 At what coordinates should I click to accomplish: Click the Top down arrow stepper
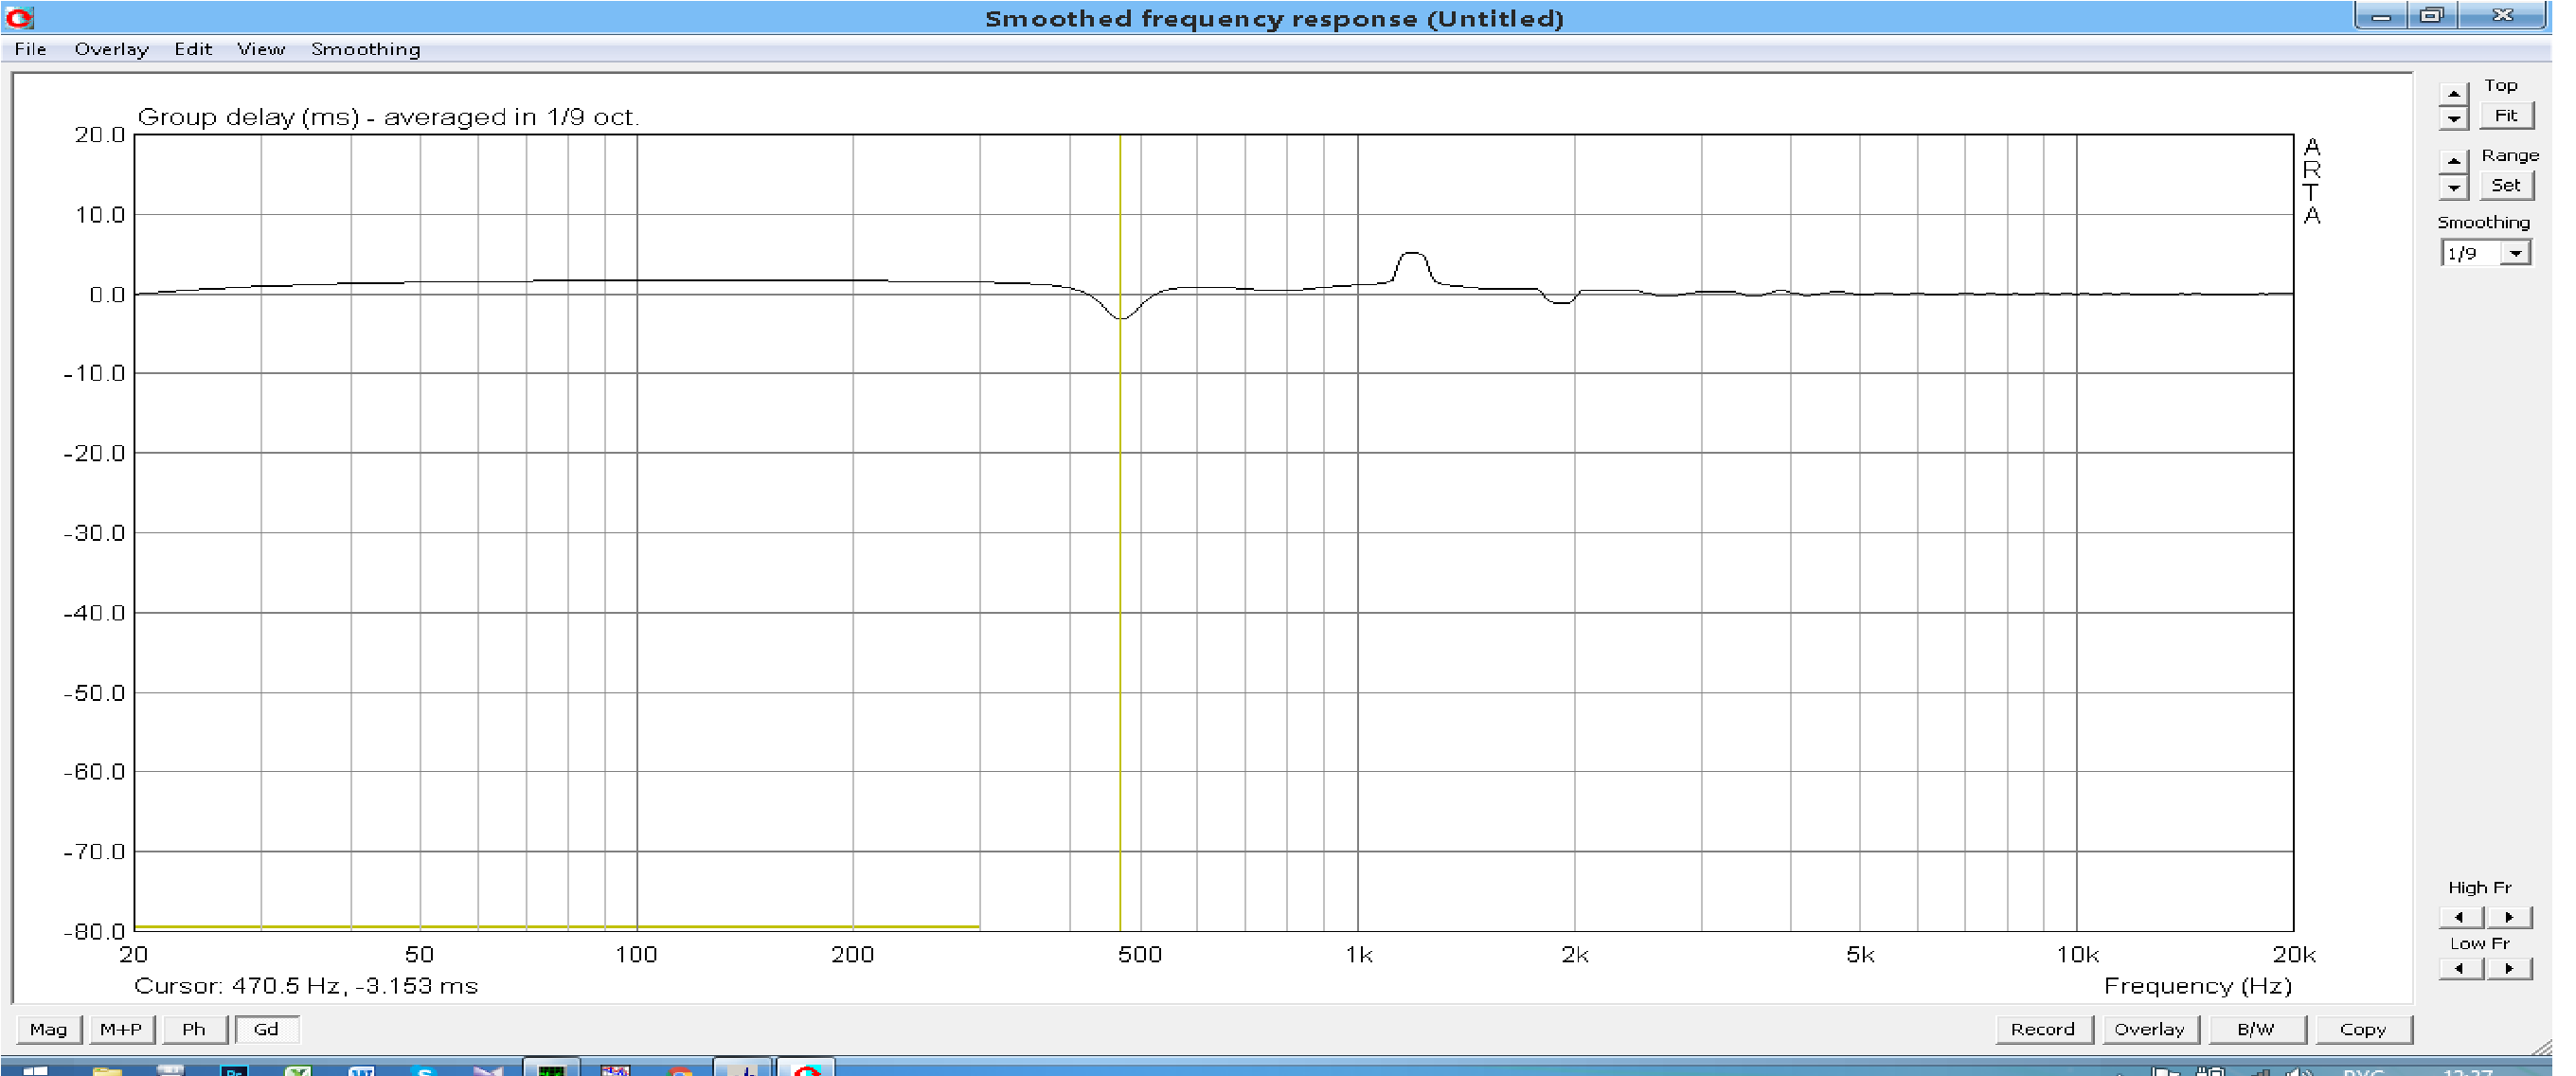click(2453, 118)
